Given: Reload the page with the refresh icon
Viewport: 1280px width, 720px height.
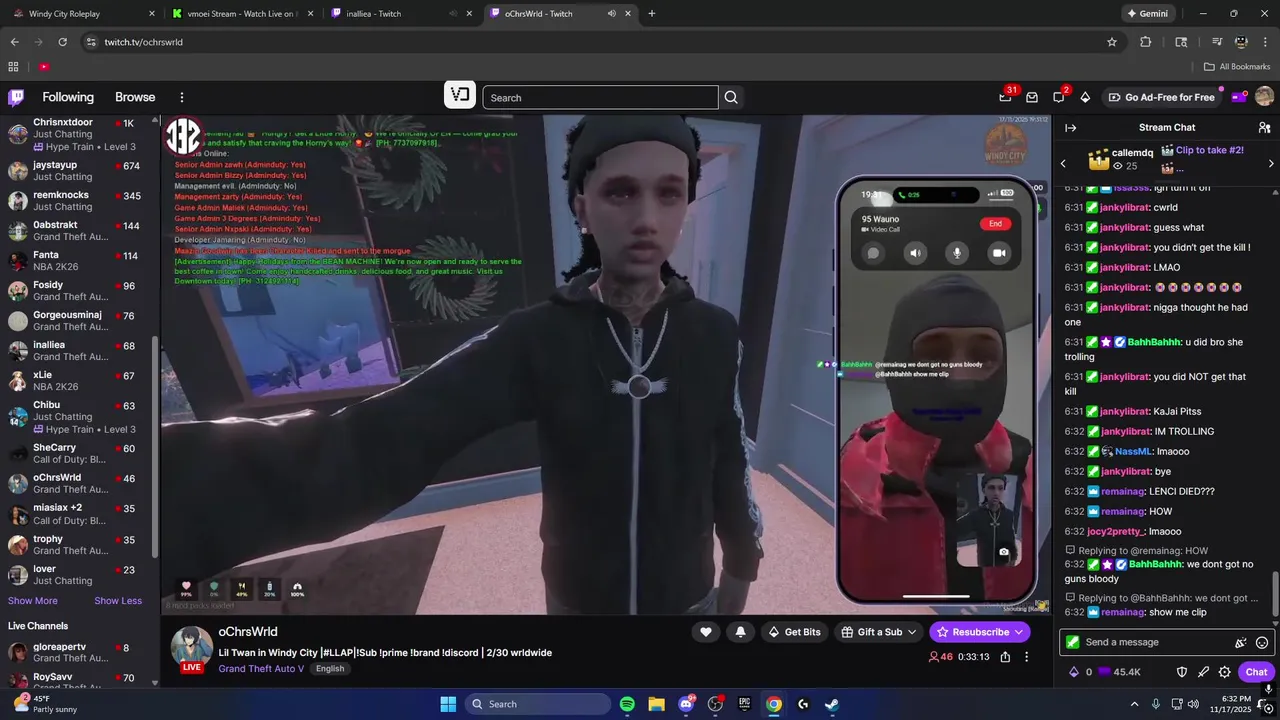Looking at the screenshot, I should [62, 42].
